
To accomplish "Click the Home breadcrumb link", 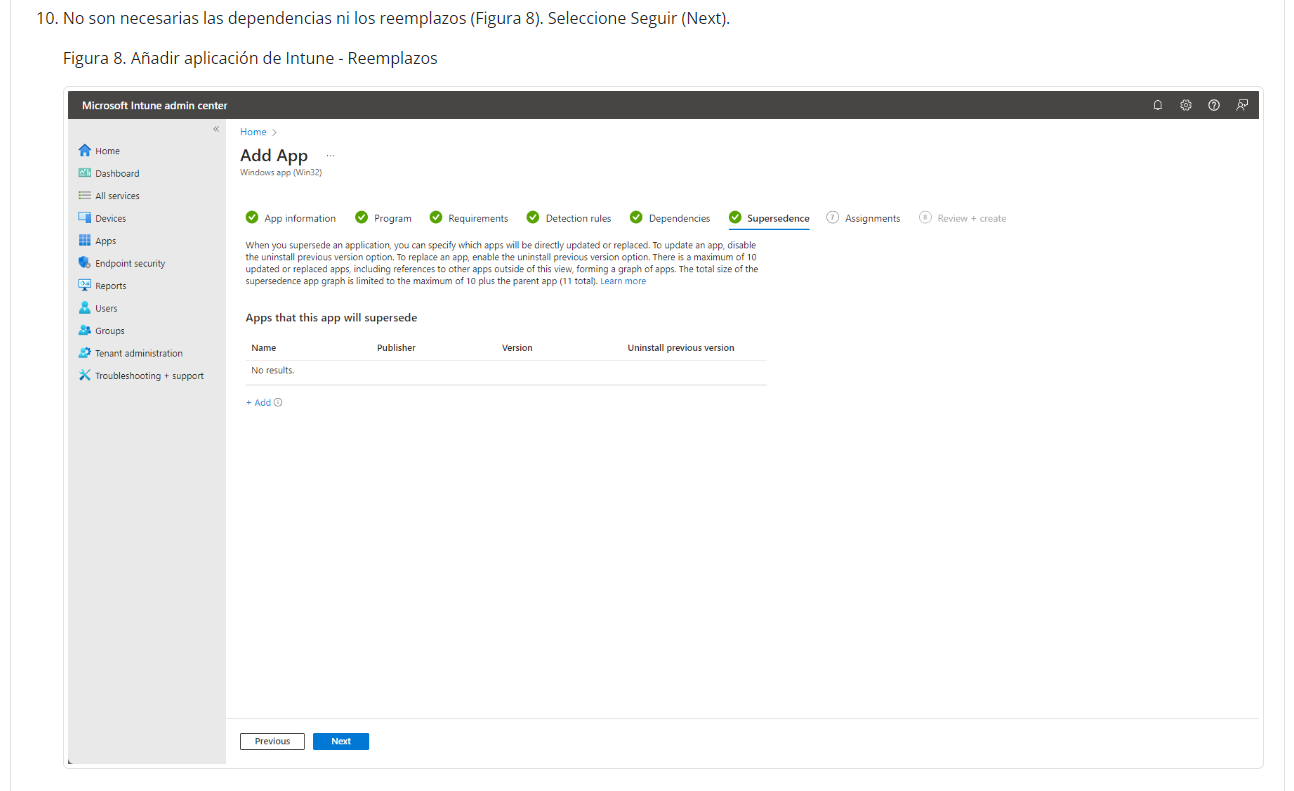I will (253, 132).
